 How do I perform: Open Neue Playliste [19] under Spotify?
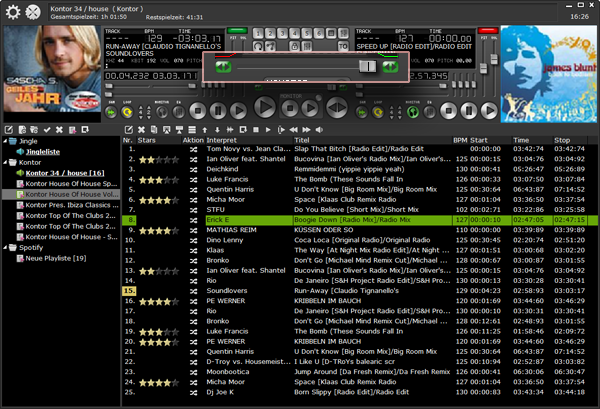(x=56, y=258)
